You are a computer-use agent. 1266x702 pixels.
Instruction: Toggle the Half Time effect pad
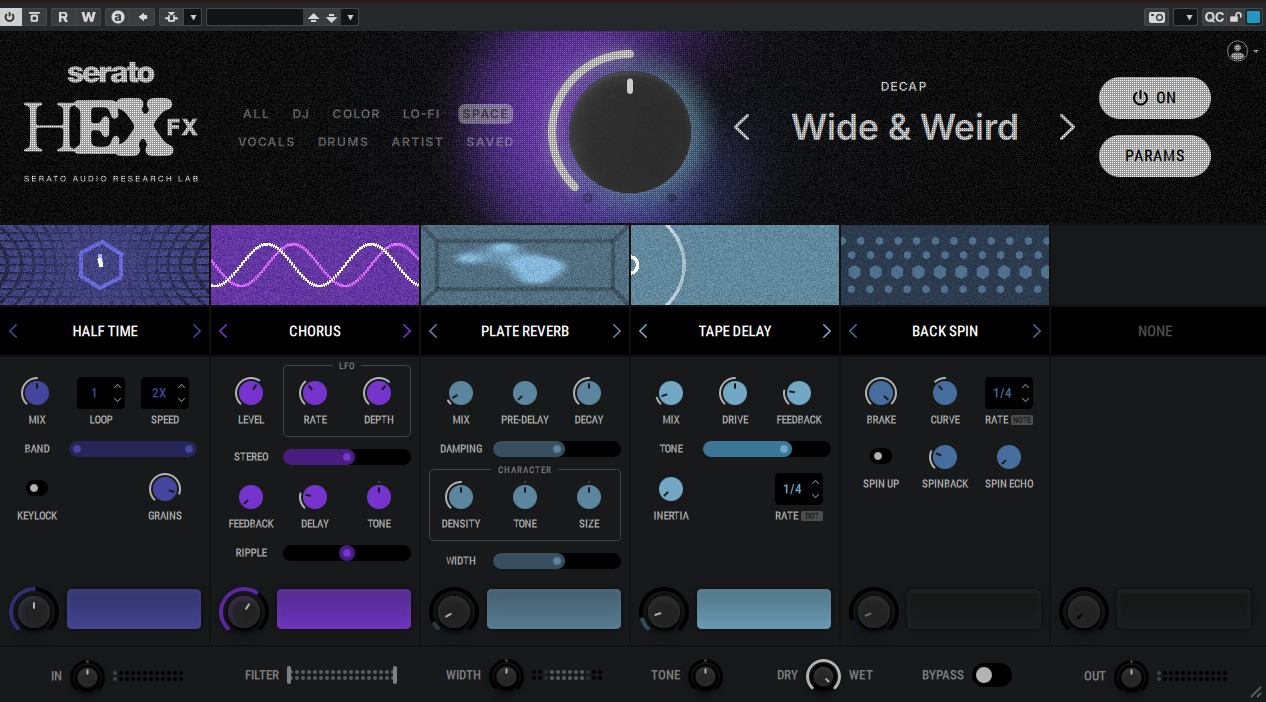134,609
